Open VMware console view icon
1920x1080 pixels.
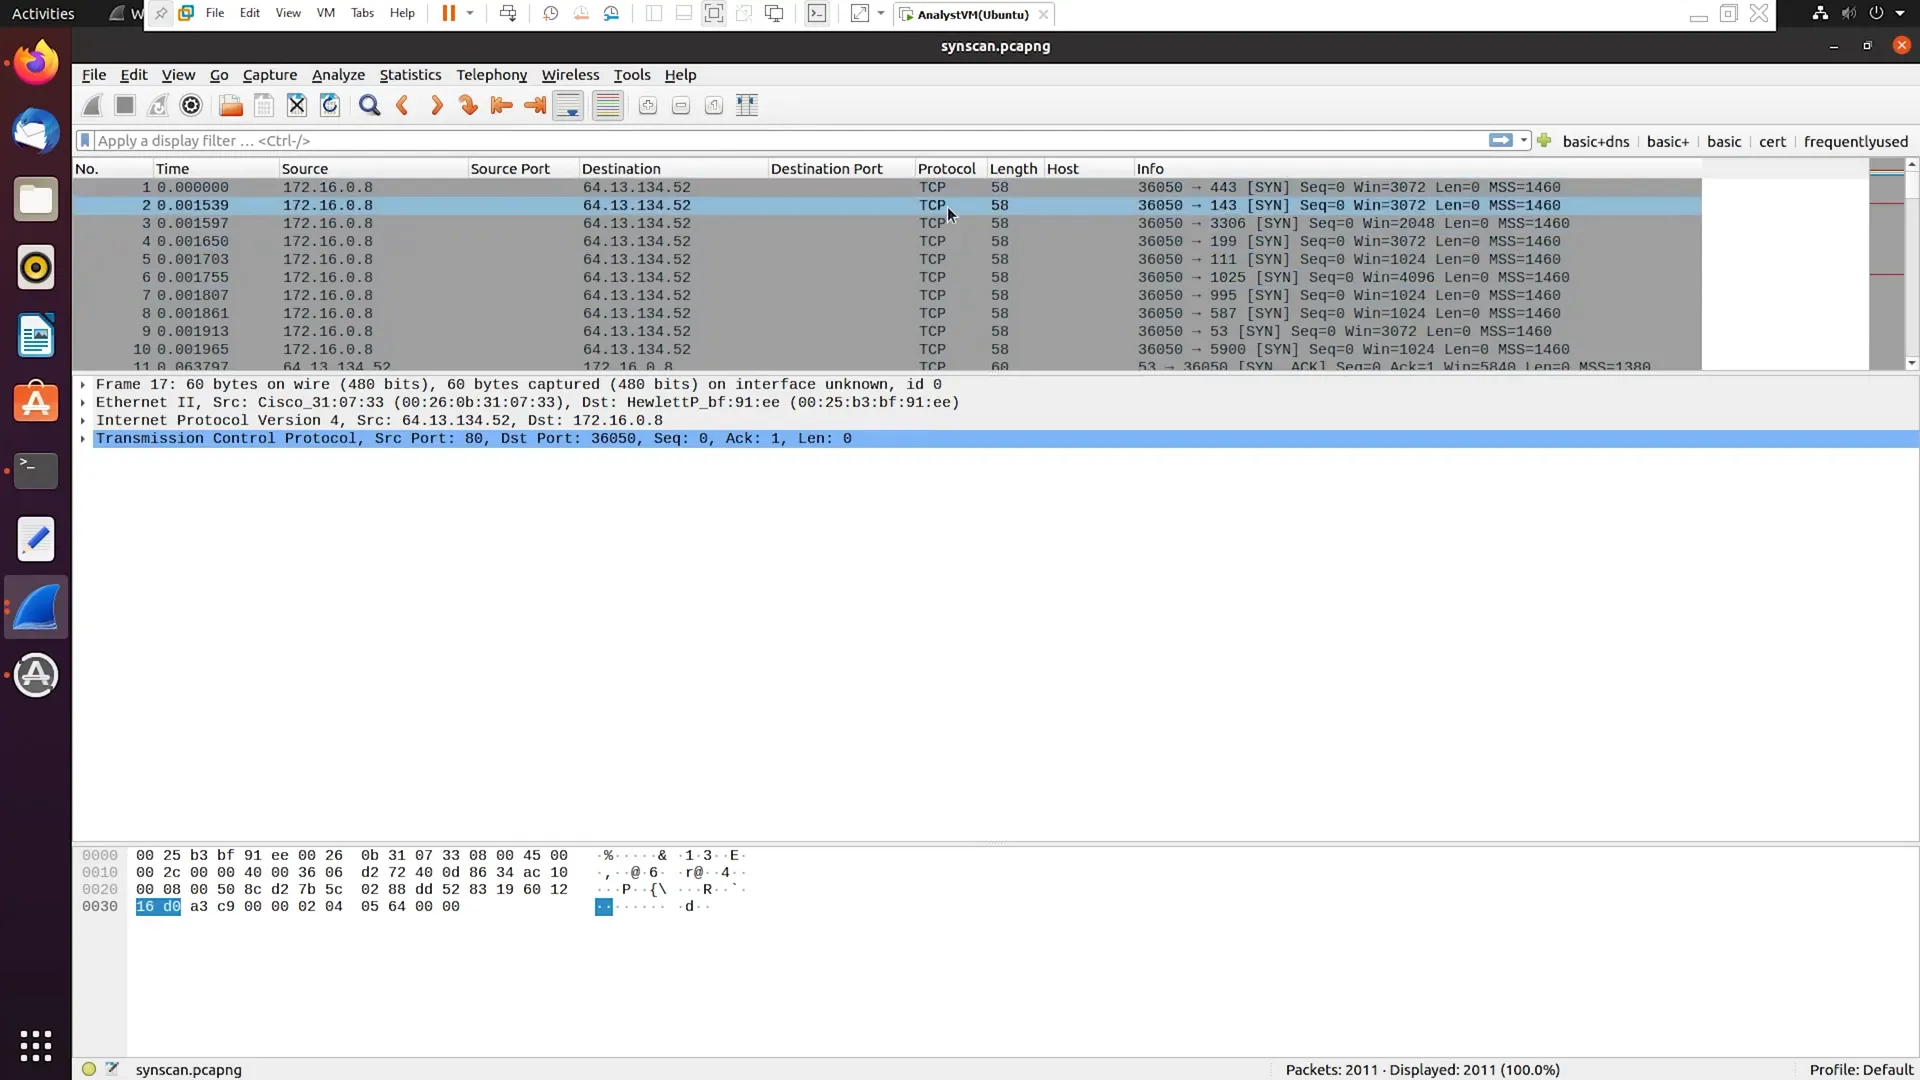[817, 14]
